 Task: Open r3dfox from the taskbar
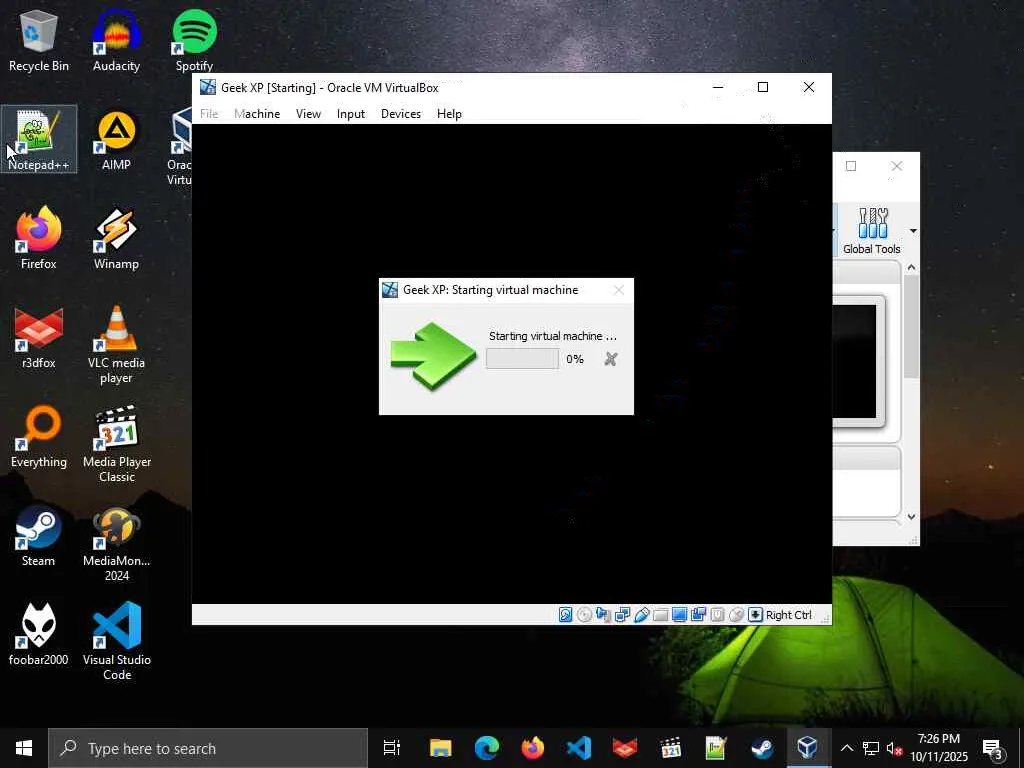625,748
